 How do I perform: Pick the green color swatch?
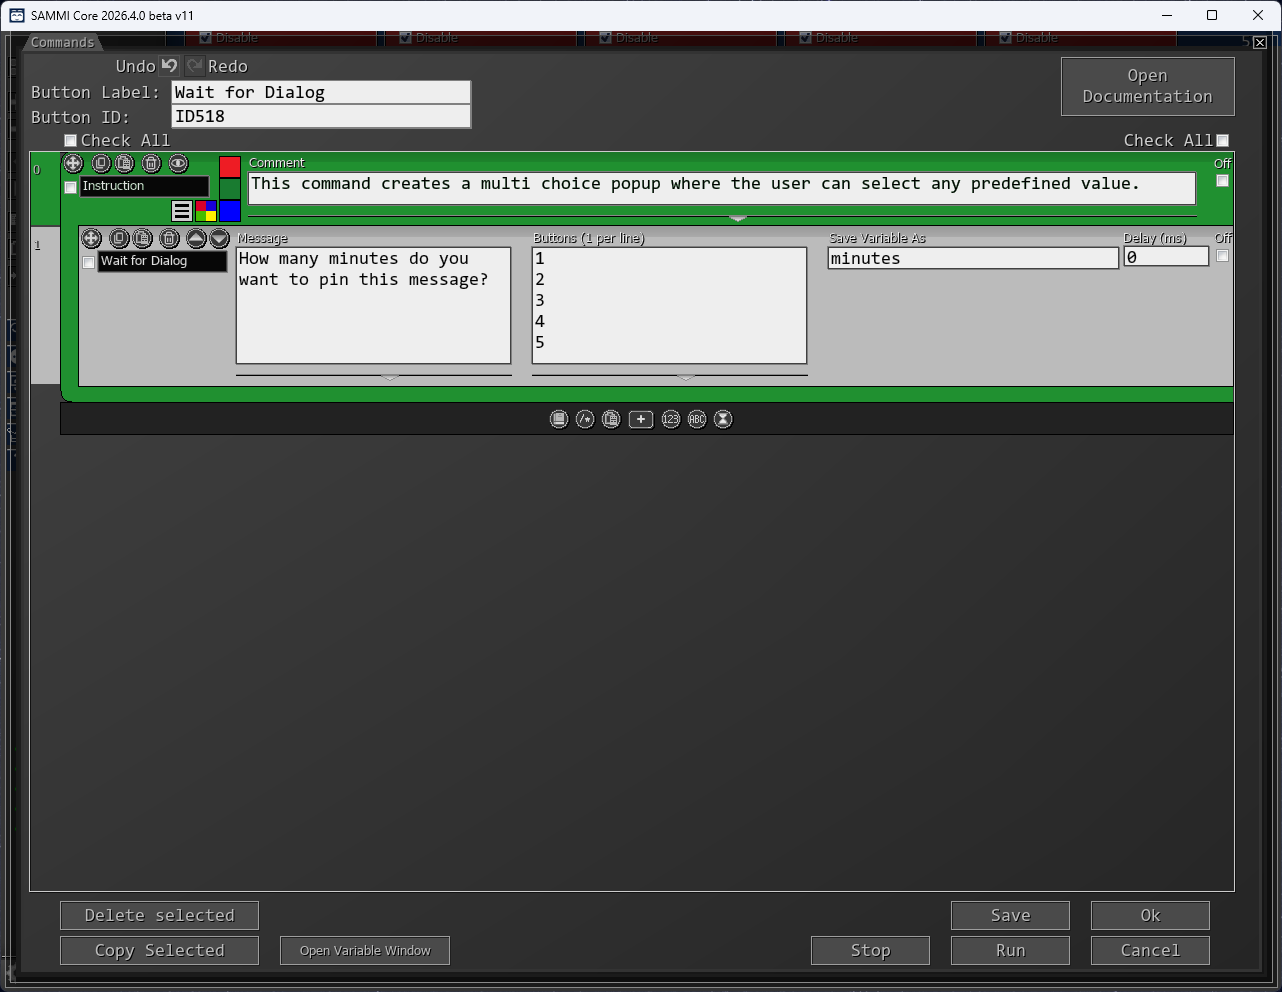(x=230, y=189)
